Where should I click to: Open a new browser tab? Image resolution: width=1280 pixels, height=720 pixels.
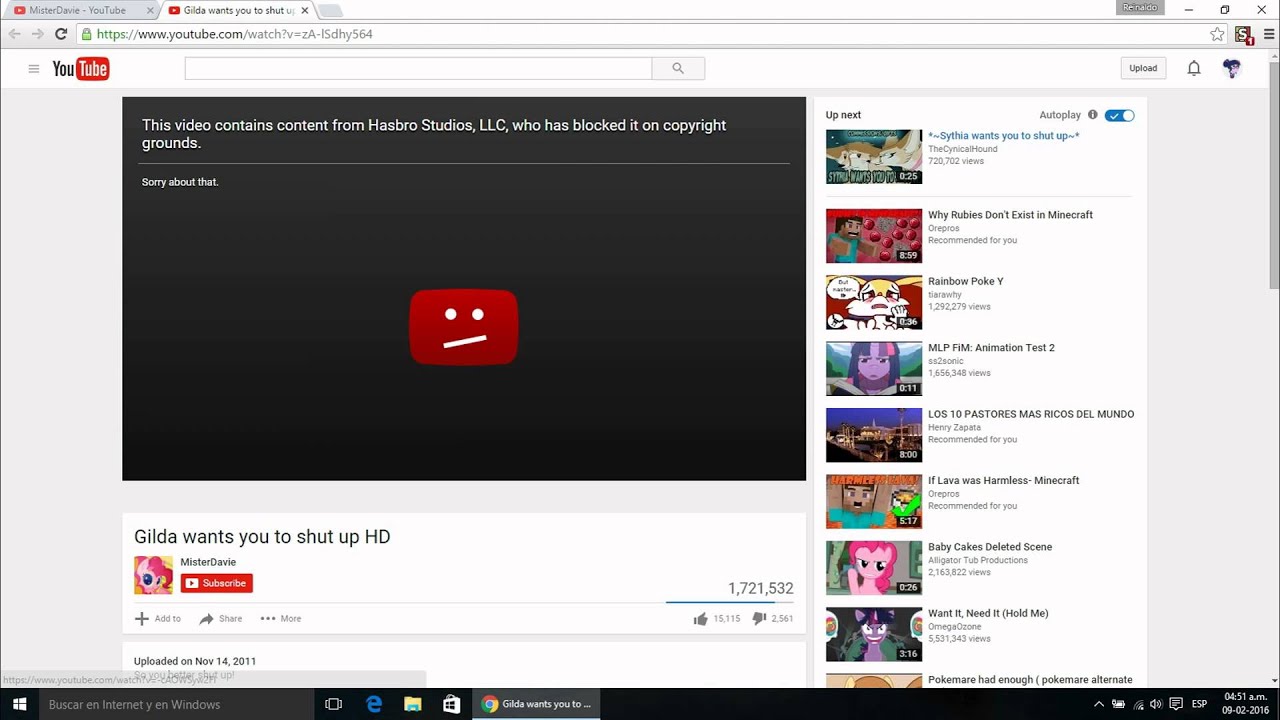pos(330,11)
